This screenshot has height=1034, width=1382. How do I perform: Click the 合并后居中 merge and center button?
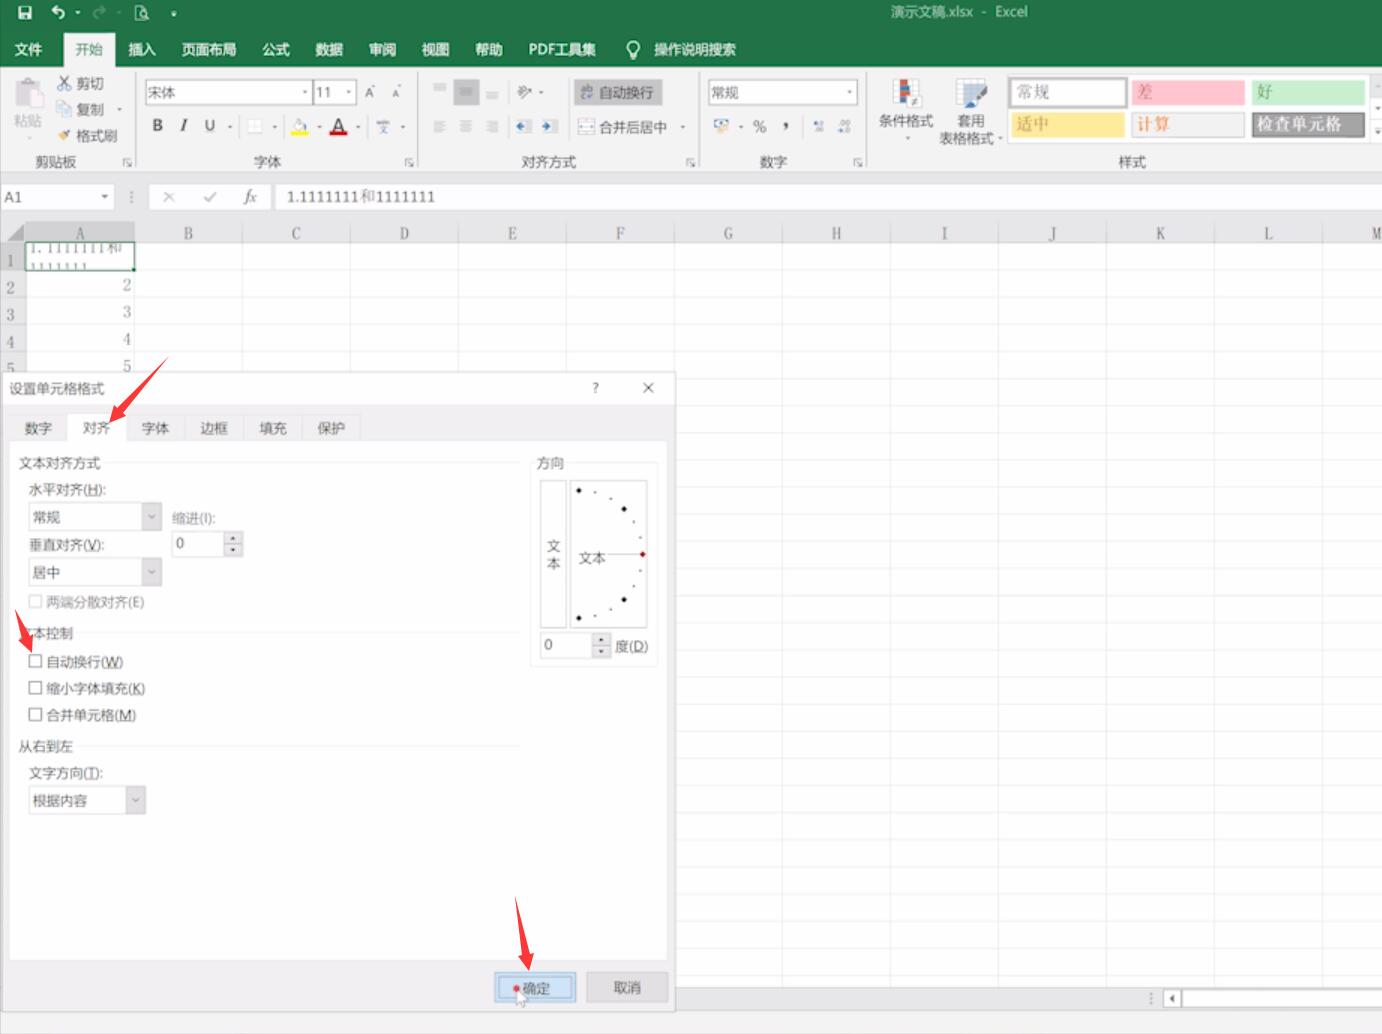pyautogui.click(x=624, y=127)
